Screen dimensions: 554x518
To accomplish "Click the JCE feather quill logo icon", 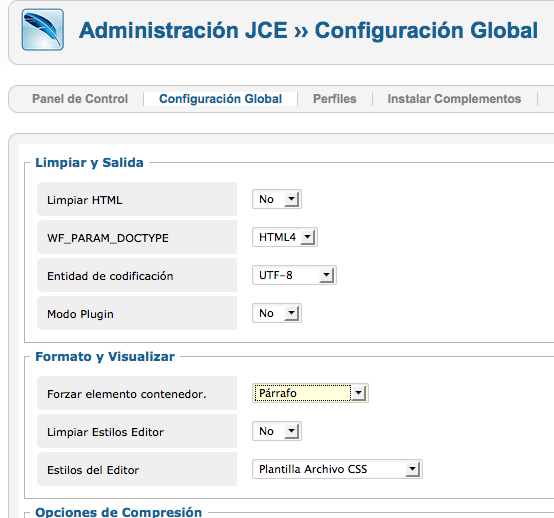I will click(x=43, y=30).
